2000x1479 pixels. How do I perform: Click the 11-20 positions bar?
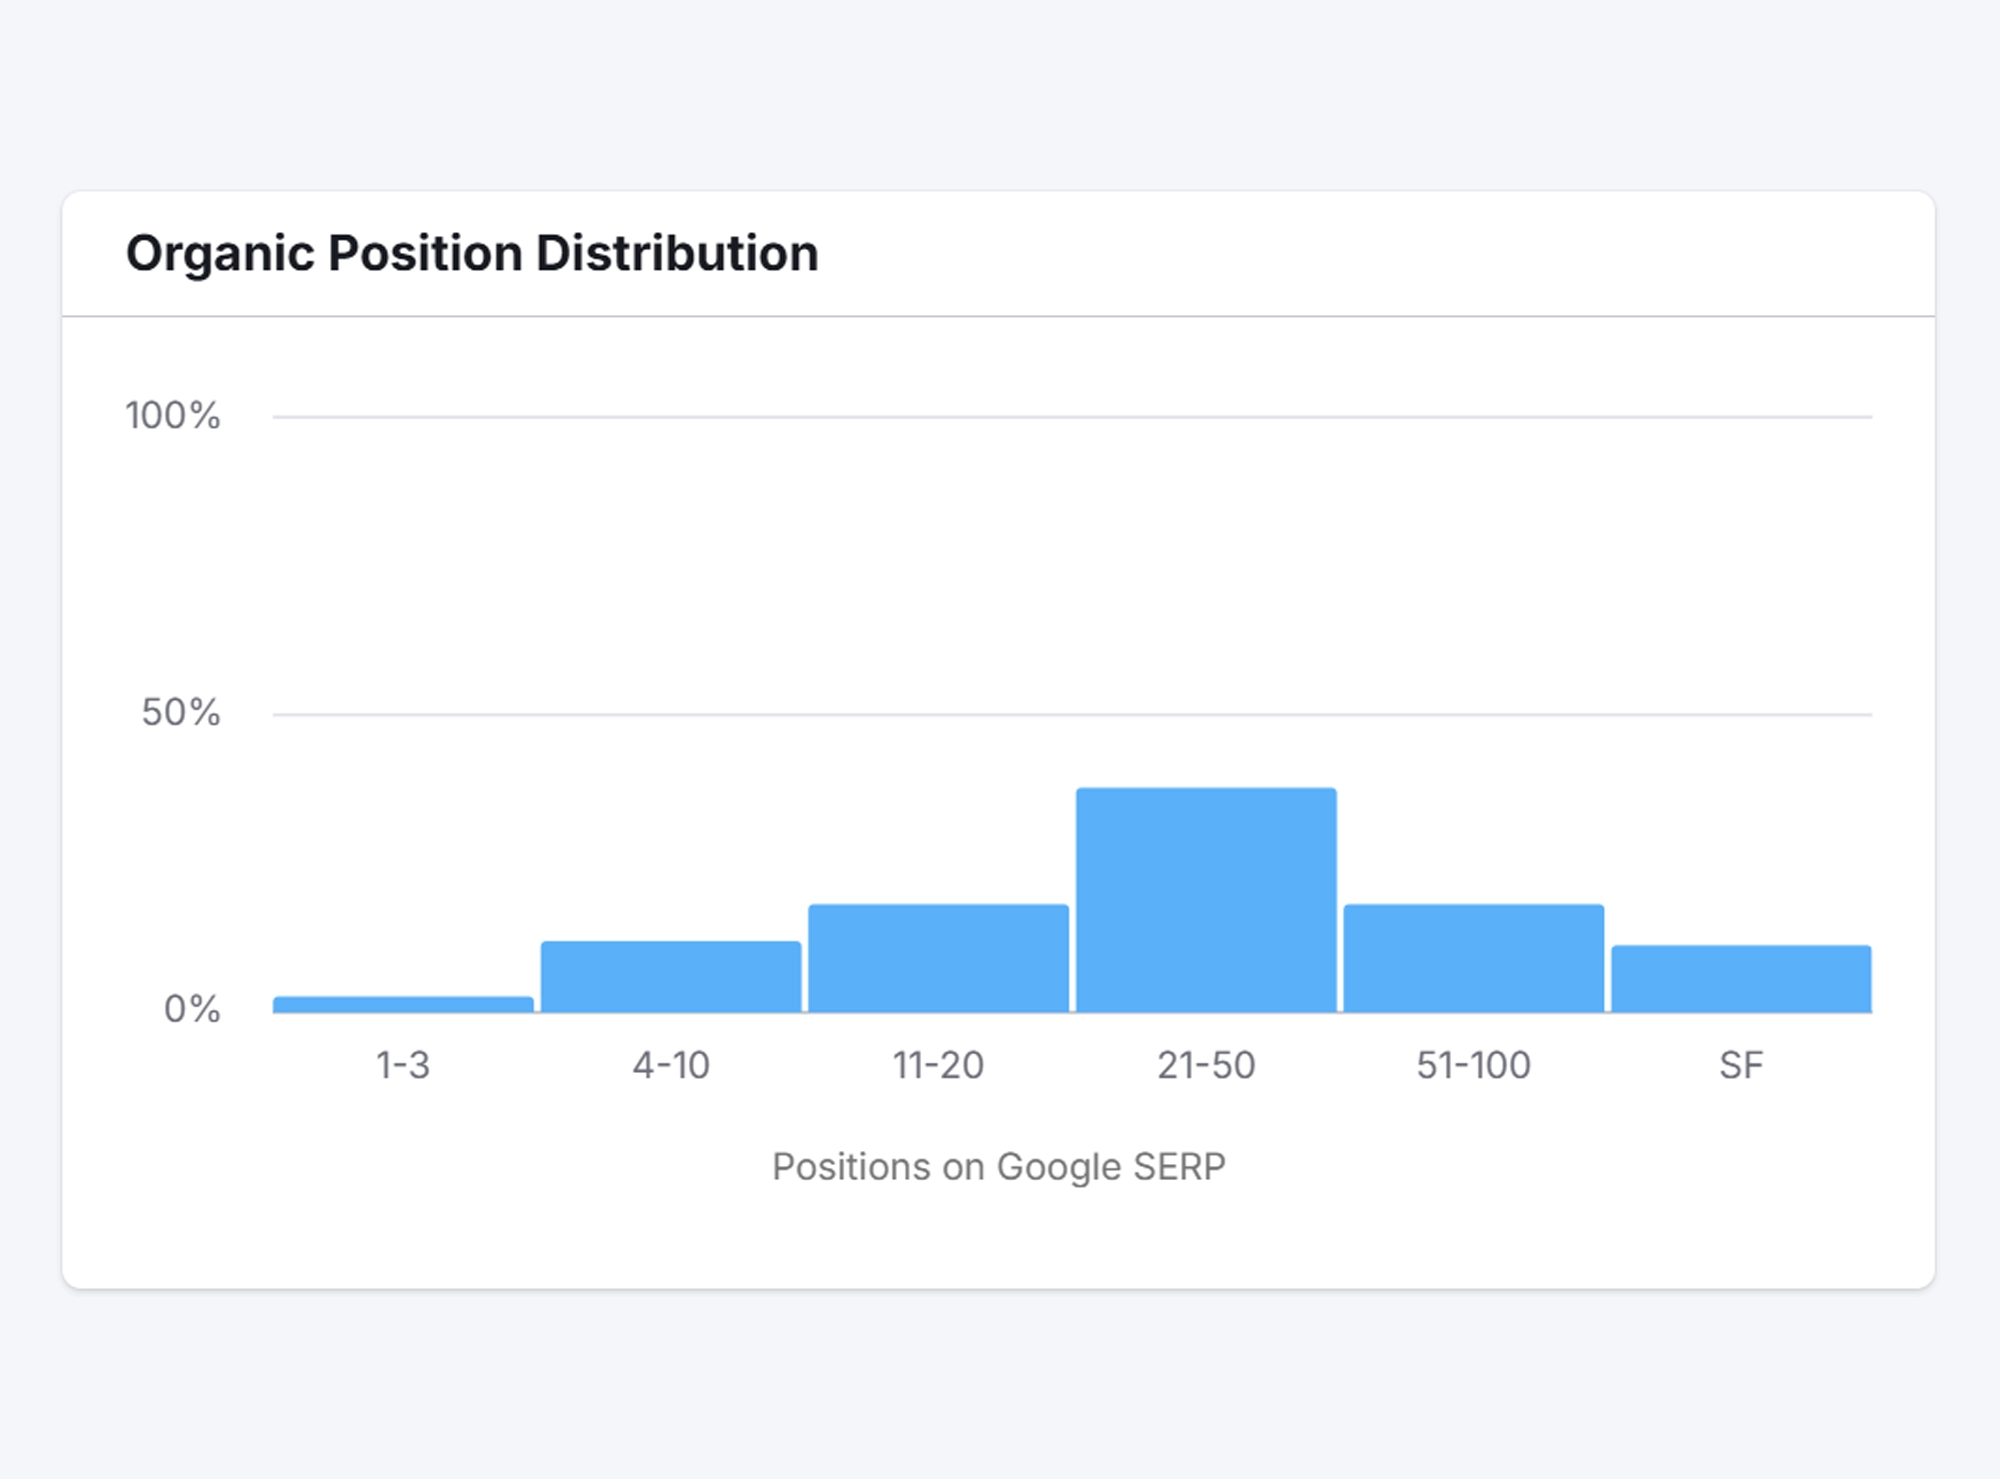click(x=938, y=958)
